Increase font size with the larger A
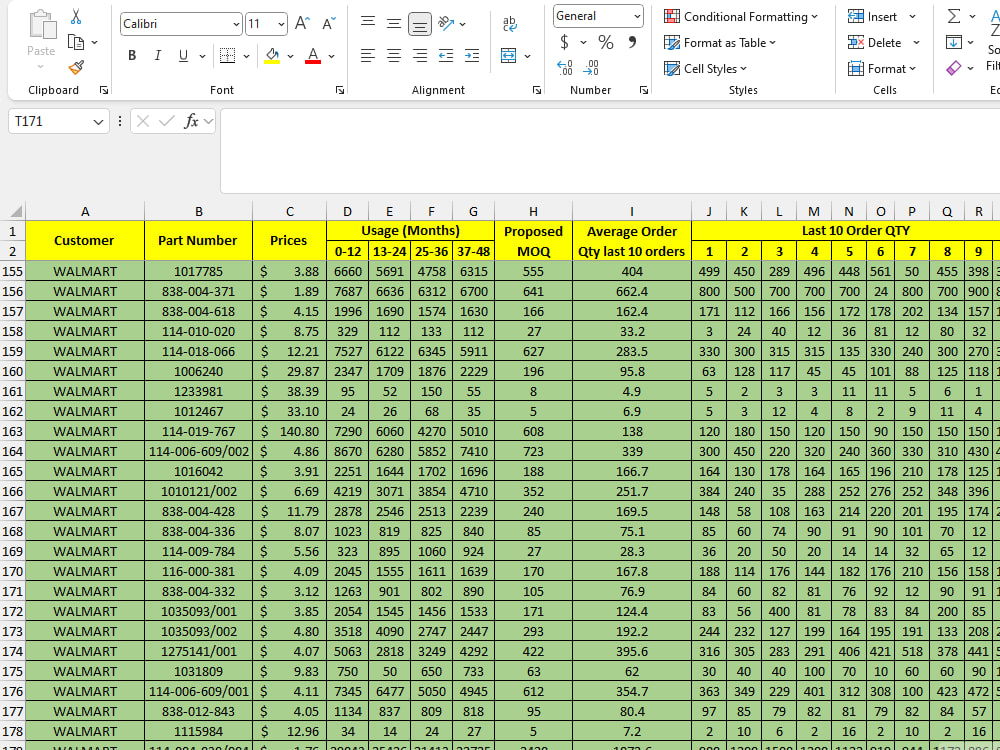1000x750 pixels. pyautogui.click(x=302, y=24)
